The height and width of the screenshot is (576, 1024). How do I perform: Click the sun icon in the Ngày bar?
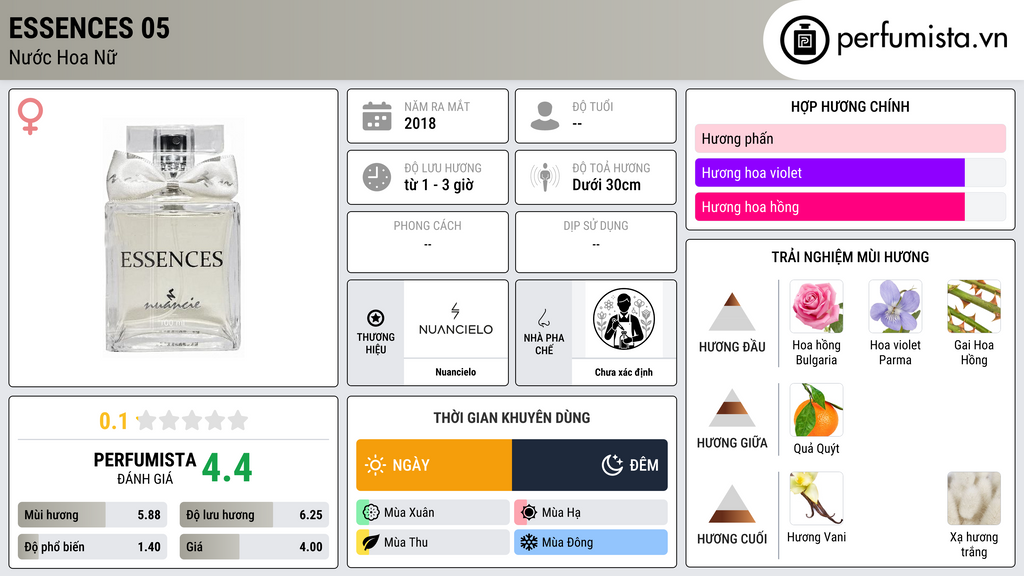click(x=375, y=465)
